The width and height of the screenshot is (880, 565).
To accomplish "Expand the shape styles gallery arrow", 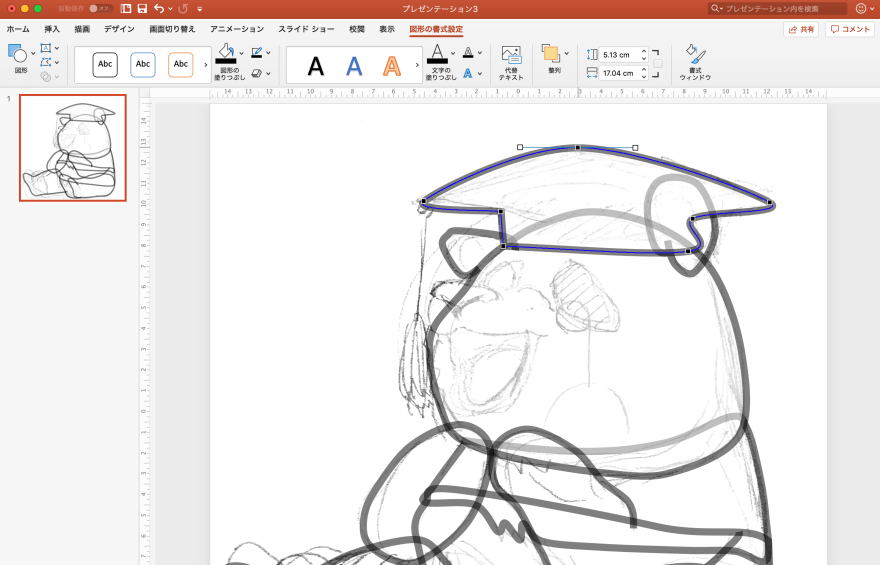I will (x=206, y=65).
